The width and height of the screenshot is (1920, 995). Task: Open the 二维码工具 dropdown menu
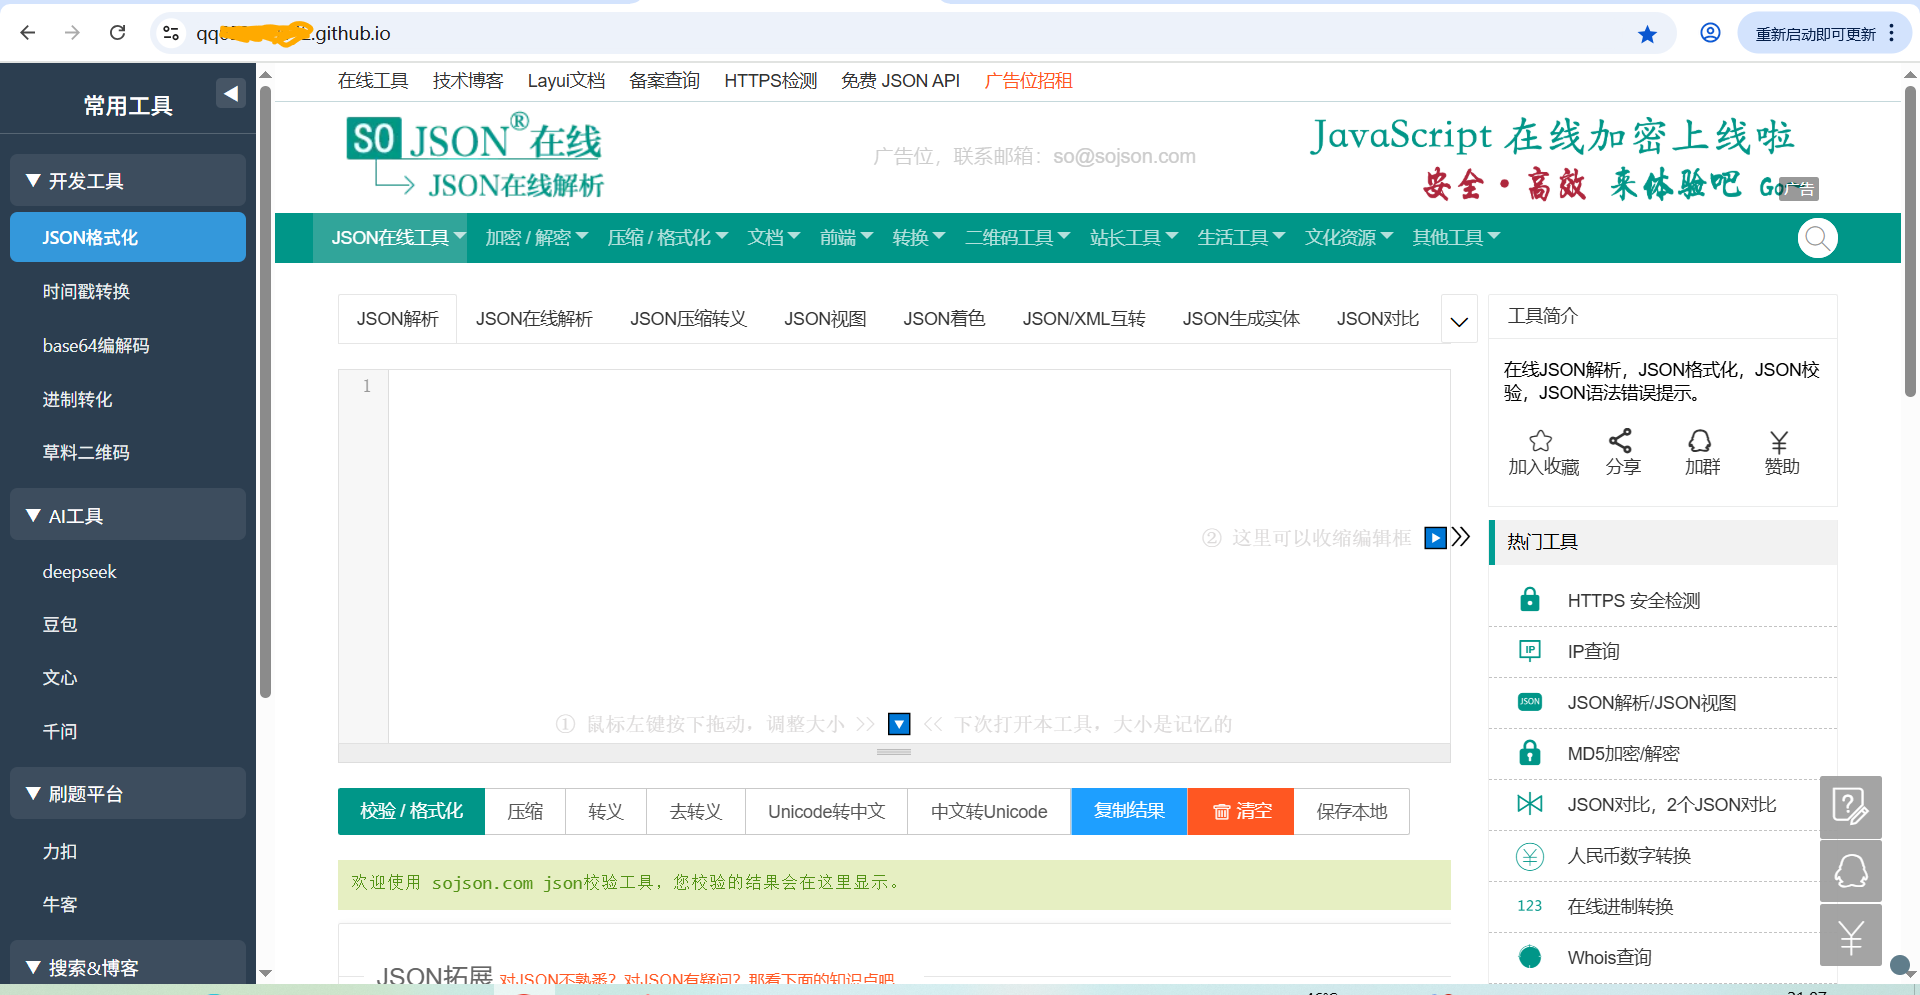(1017, 238)
